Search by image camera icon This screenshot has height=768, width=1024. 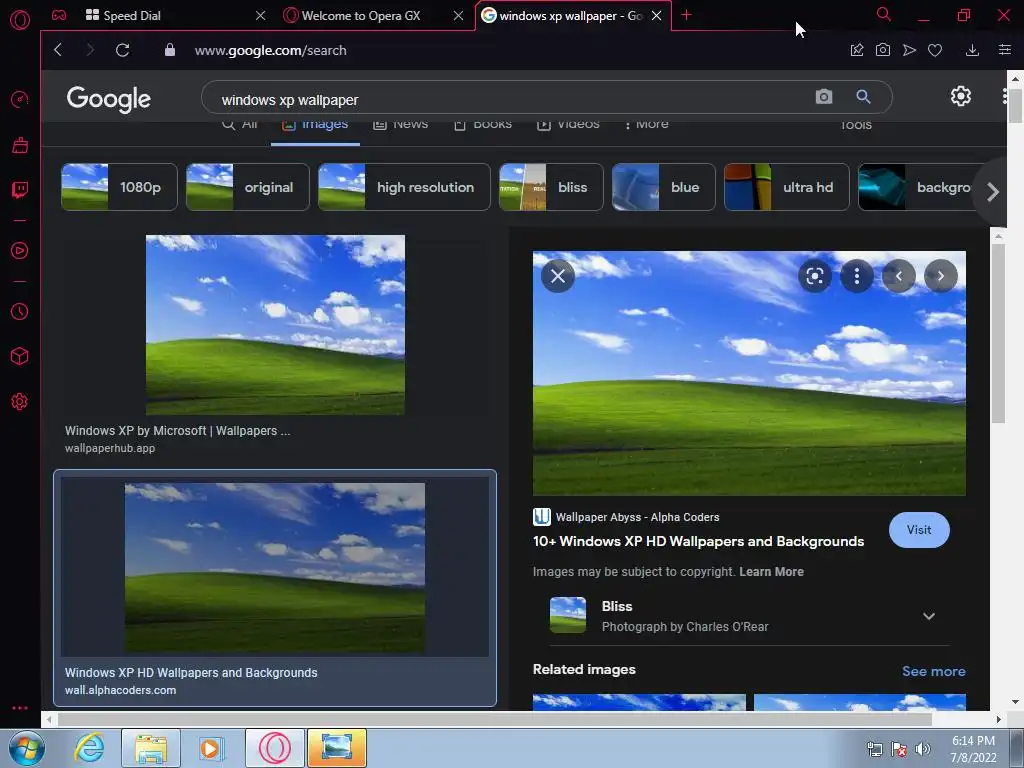point(824,97)
